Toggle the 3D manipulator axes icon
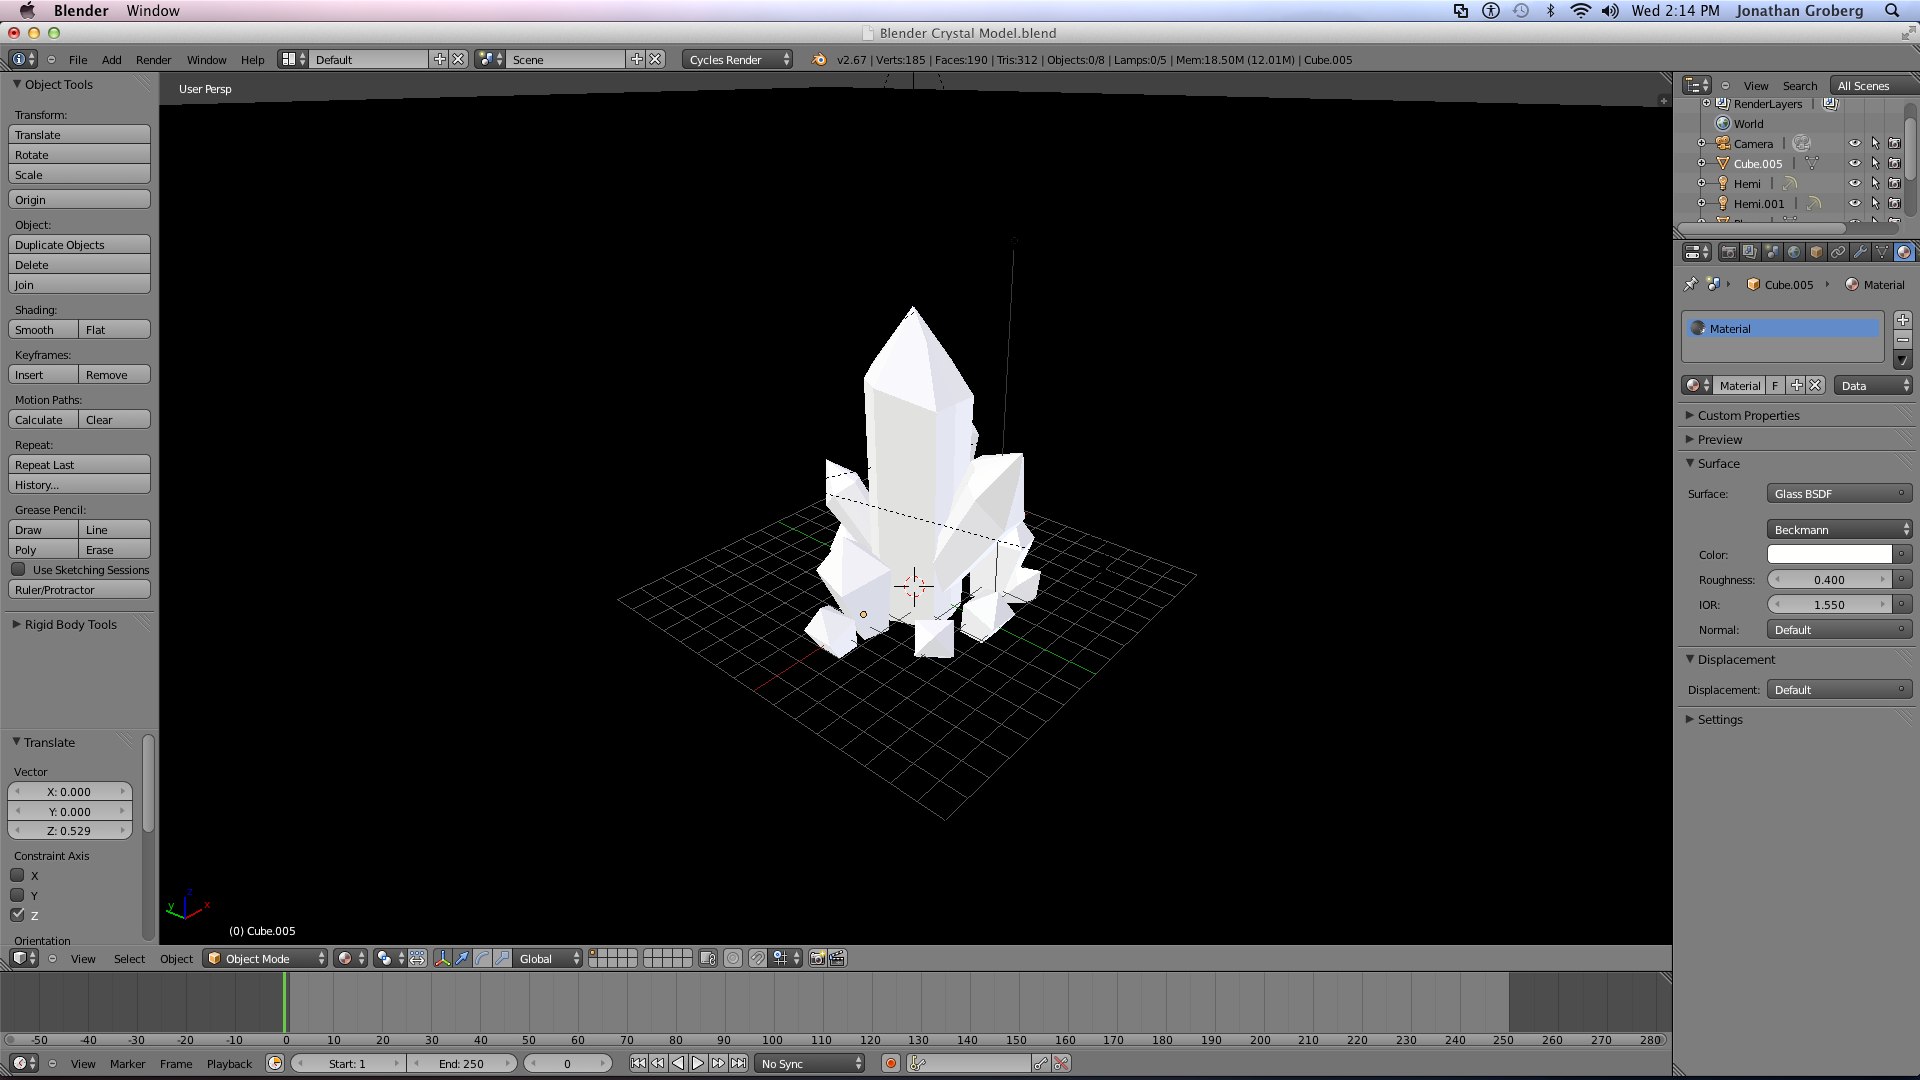 click(442, 958)
